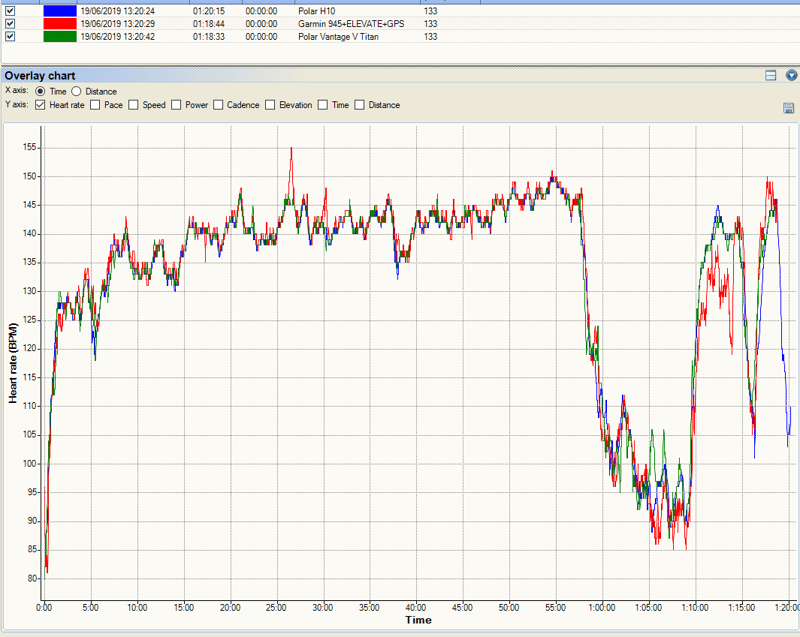This screenshot has height=637, width=800.
Task: Enable the Time Y axis checkbox
Action: tap(322, 105)
